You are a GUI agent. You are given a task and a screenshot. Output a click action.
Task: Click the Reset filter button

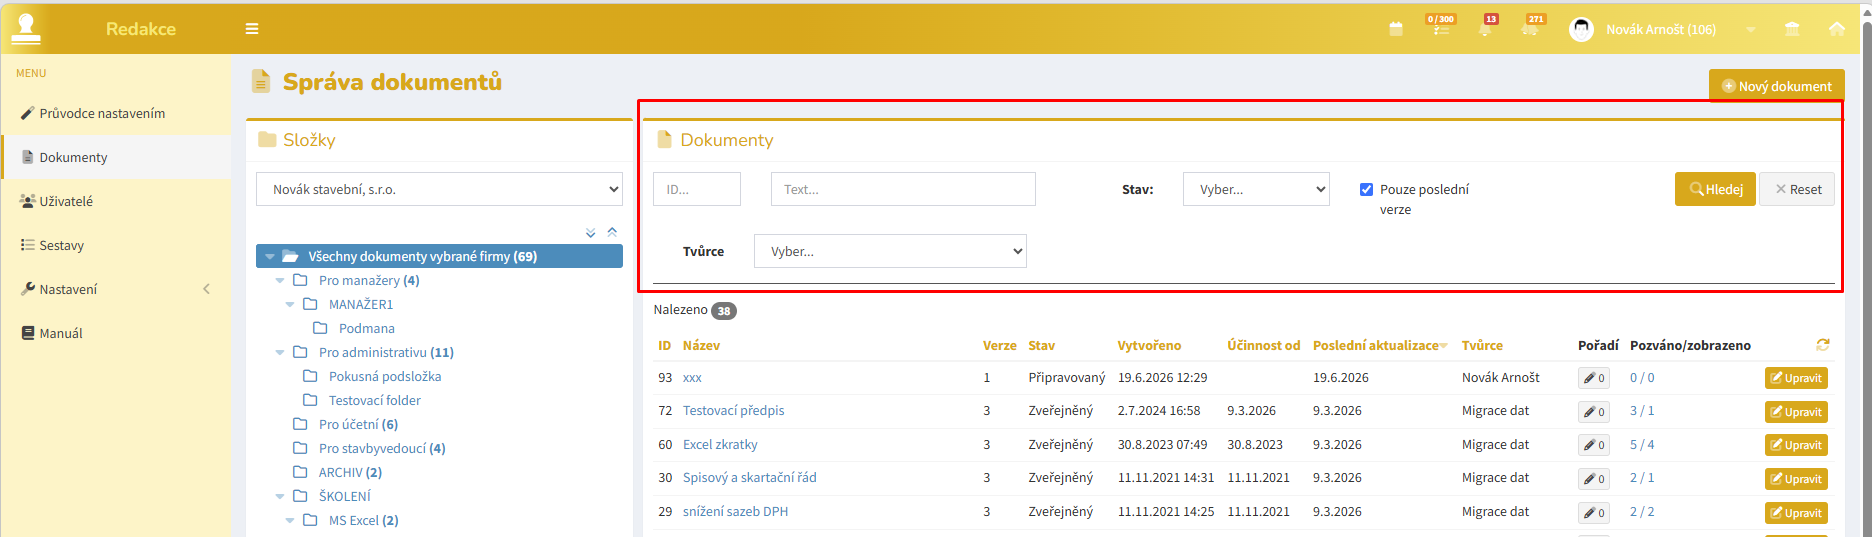pyautogui.click(x=1797, y=189)
